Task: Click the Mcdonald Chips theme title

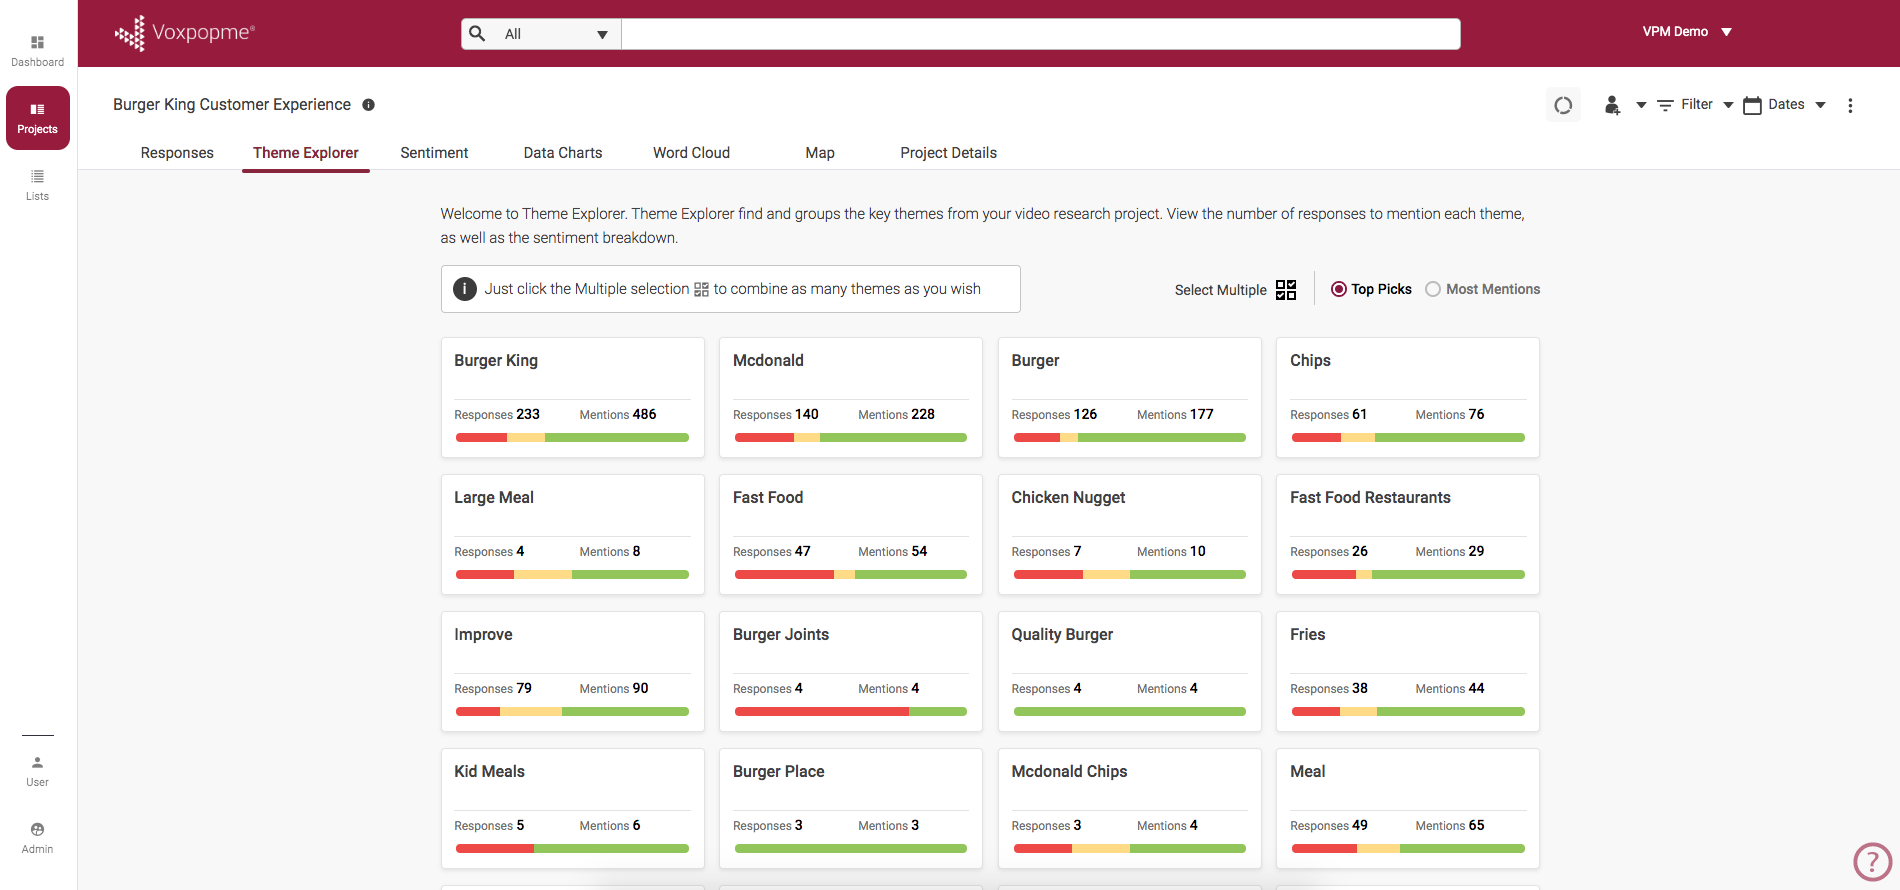Action: [1069, 772]
